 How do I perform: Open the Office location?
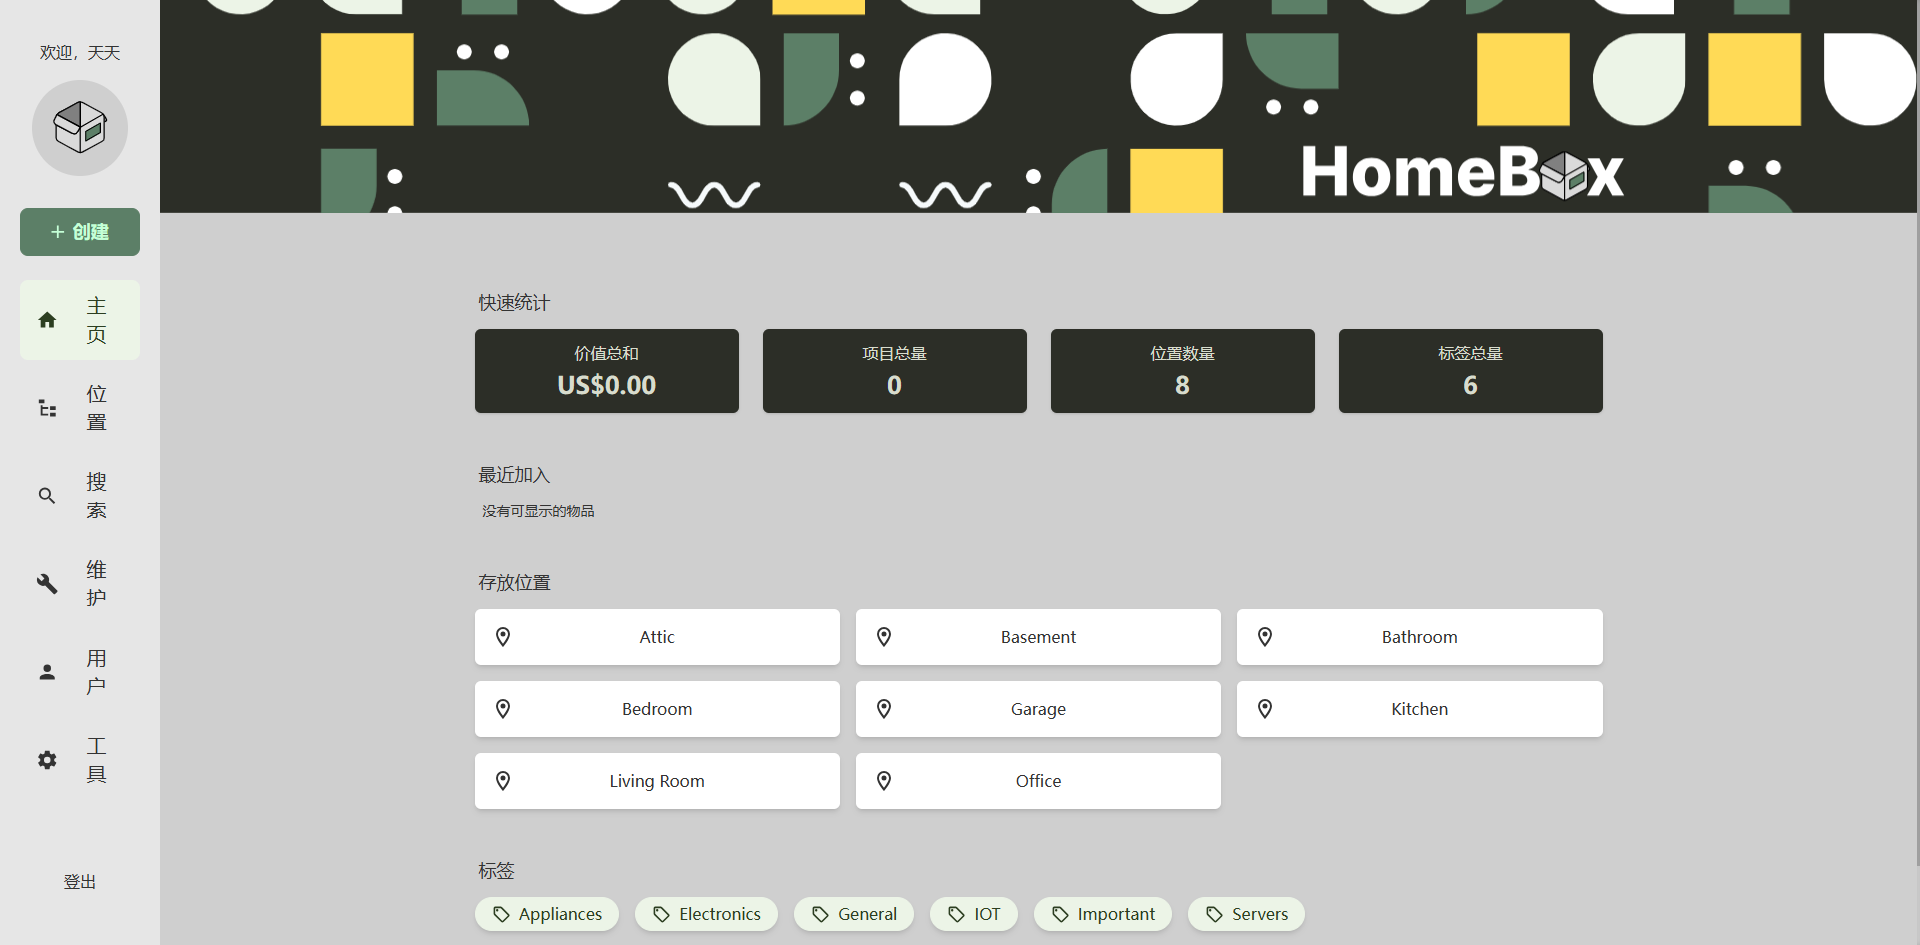1038,781
